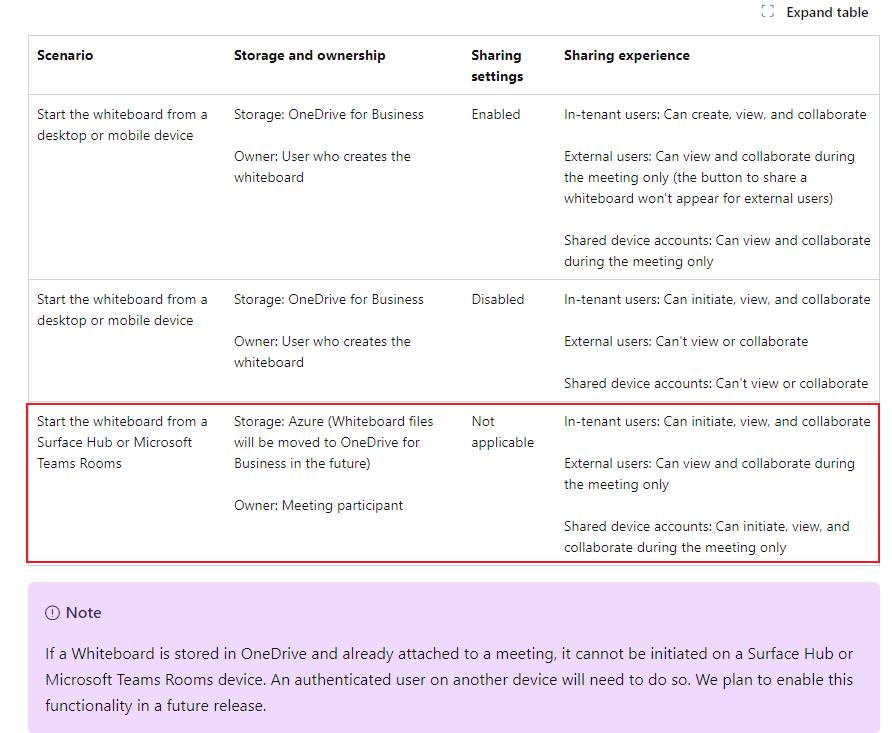Click the scenario cell in the Enabled row

122,125
